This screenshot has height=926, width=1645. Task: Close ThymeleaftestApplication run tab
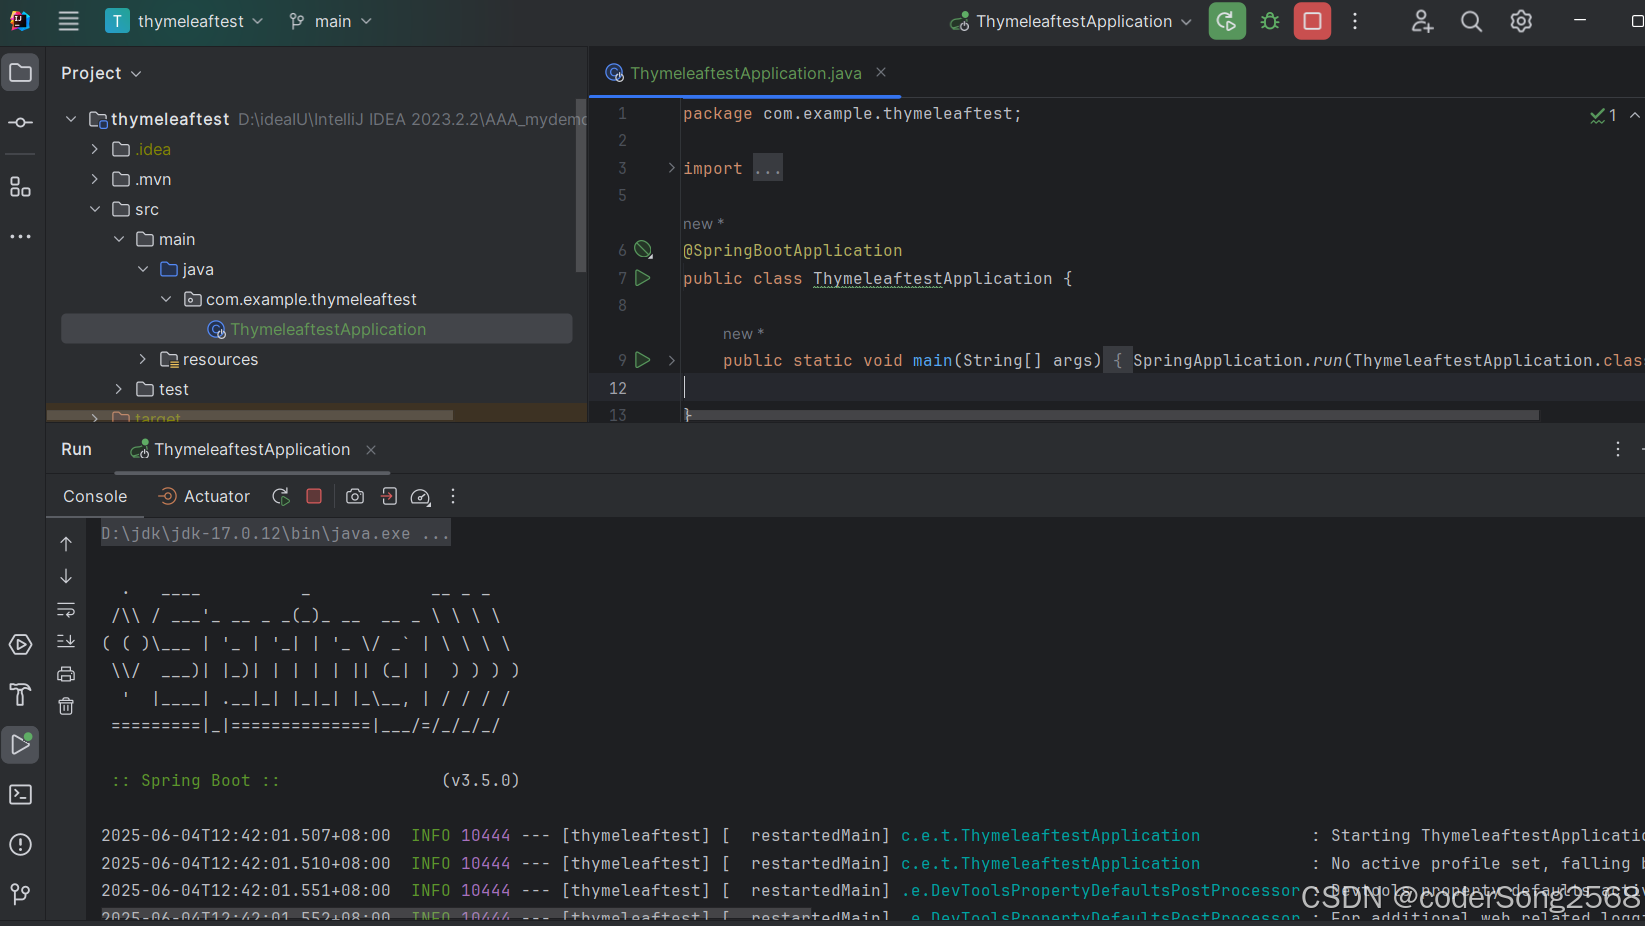click(371, 450)
